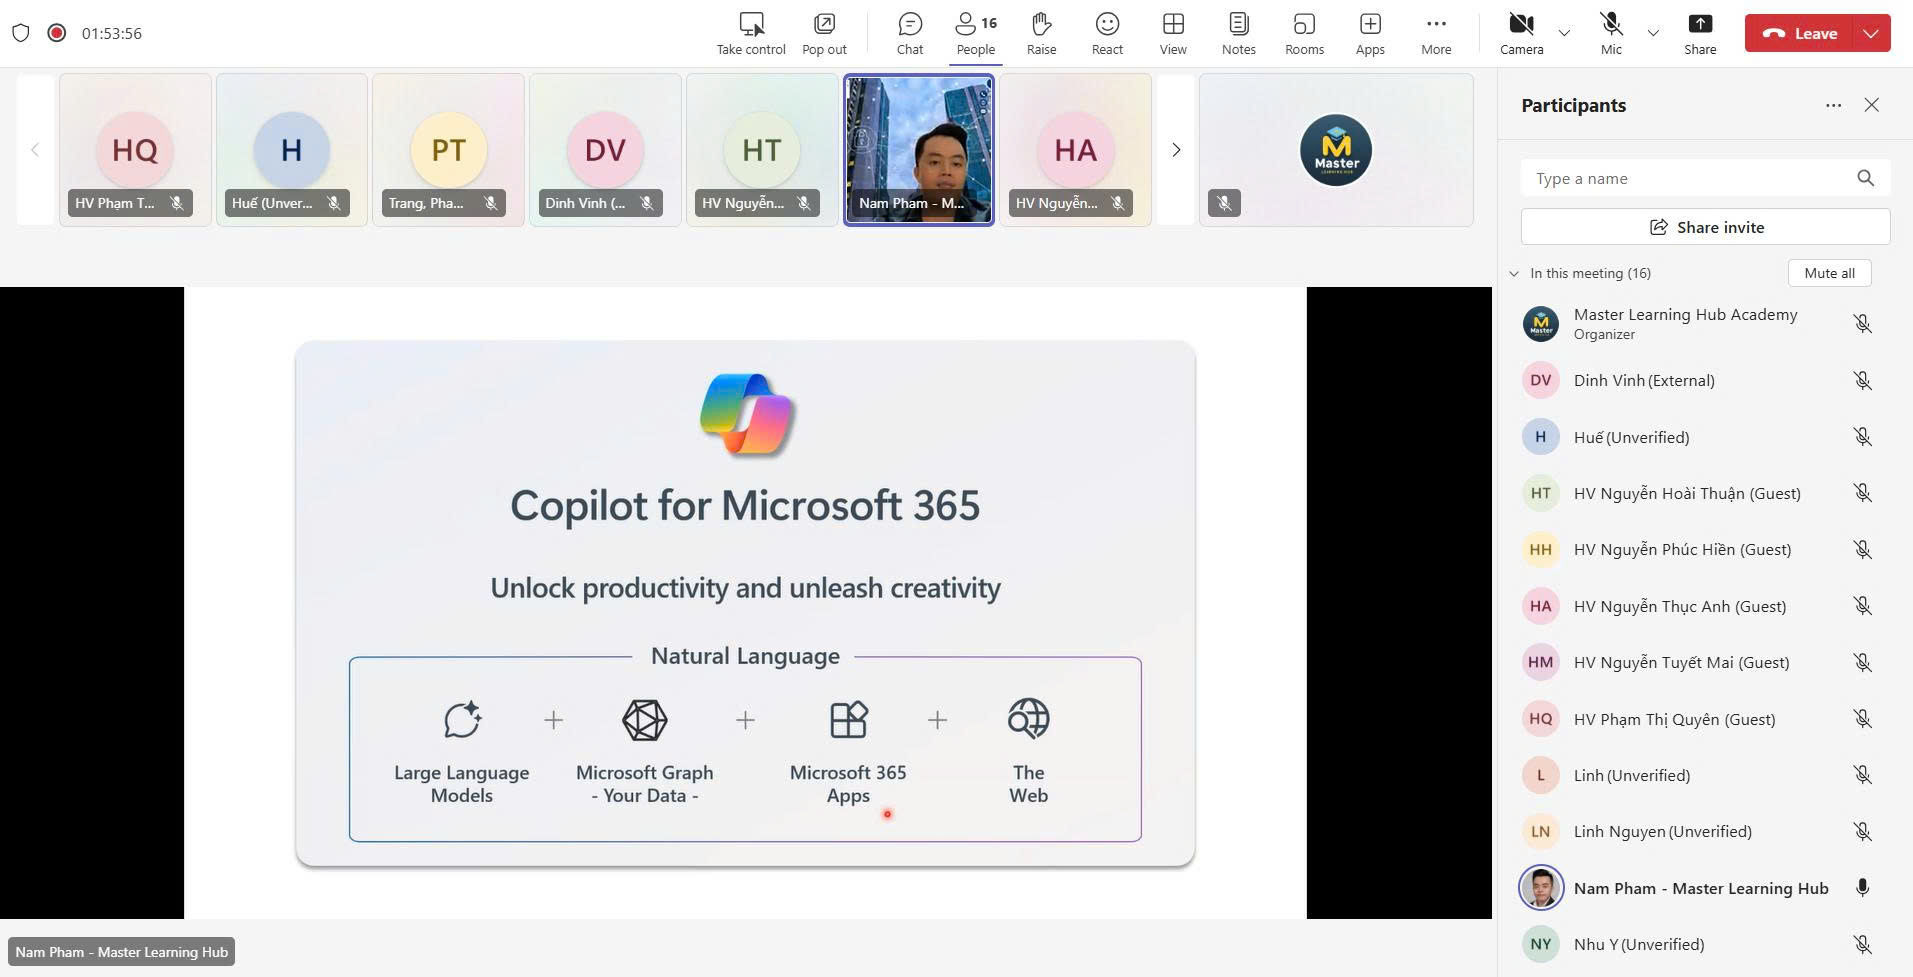Collapse the In this meeting (16) list
The height and width of the screenshot is (977, 1913).
pyautogui.click(x=1514, y=274)
